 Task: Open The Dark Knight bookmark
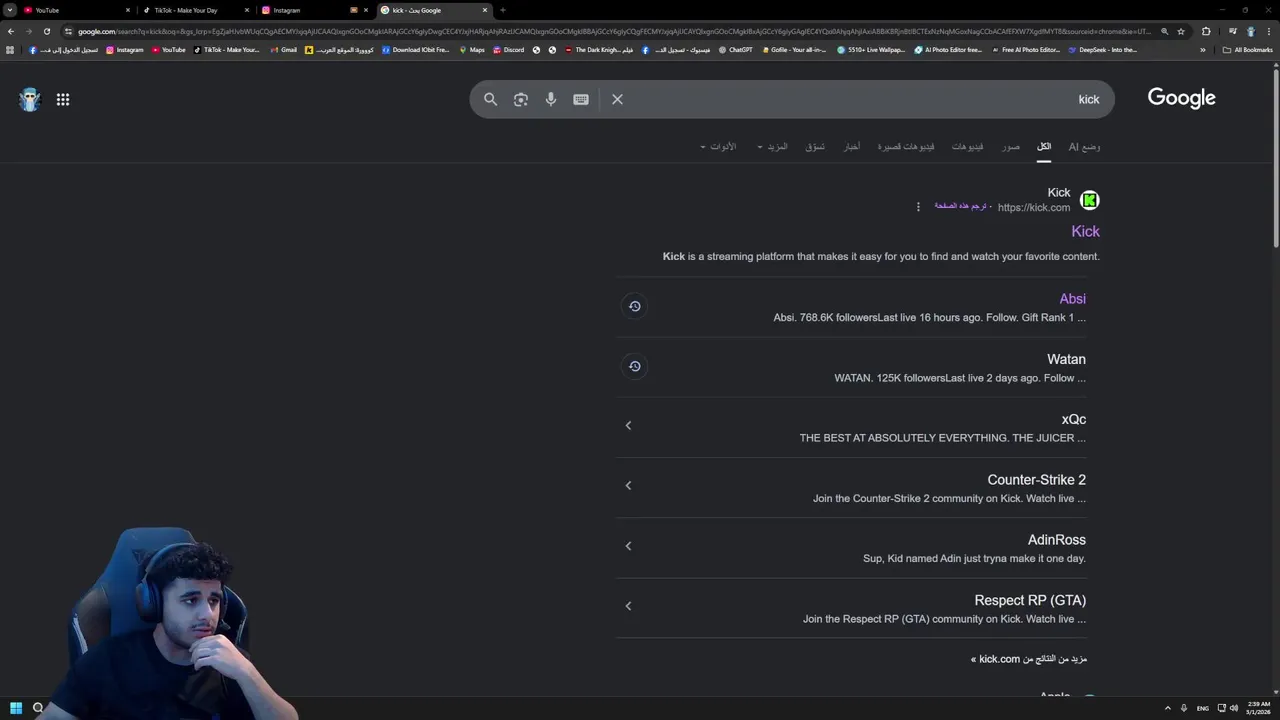point(598,50)
